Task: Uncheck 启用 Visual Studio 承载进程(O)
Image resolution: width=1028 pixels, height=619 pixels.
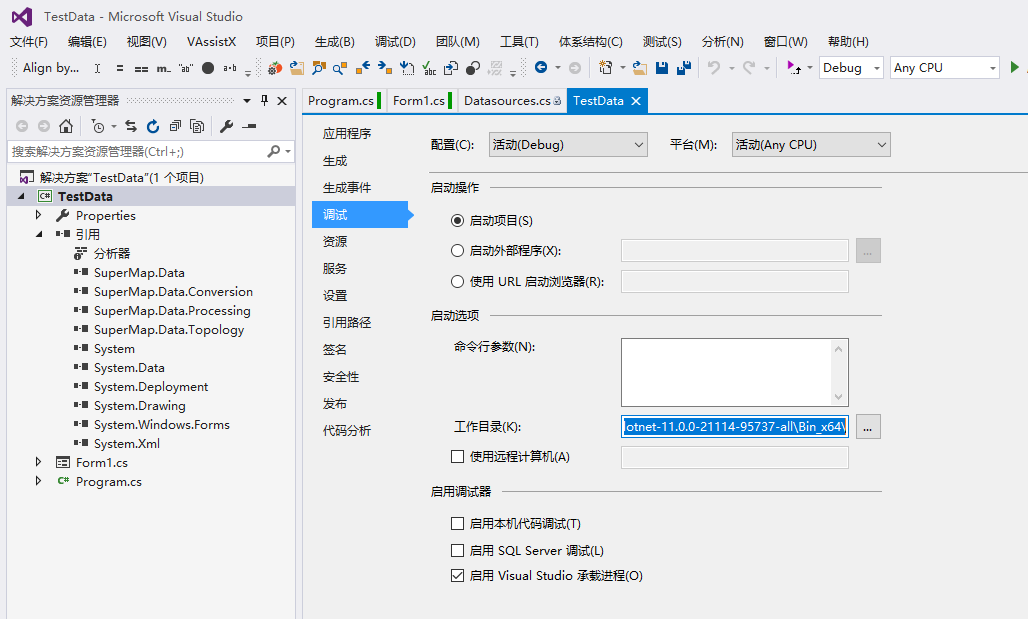Action: tap(458, 576)
